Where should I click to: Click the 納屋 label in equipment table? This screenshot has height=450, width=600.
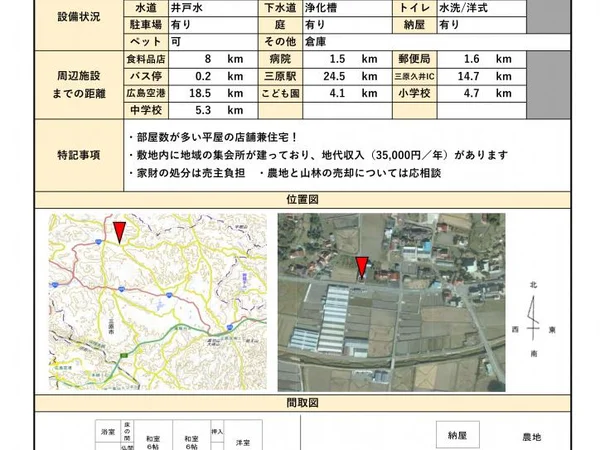coord(415,25)
